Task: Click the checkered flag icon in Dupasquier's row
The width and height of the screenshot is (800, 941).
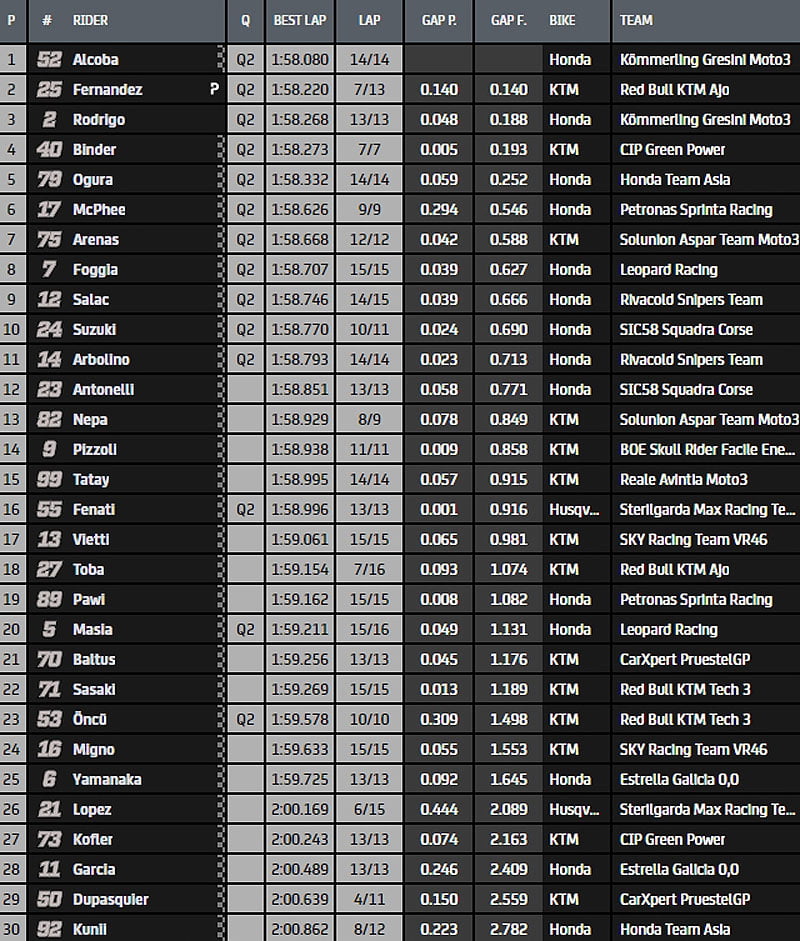Action: click(x=221, y=900)
